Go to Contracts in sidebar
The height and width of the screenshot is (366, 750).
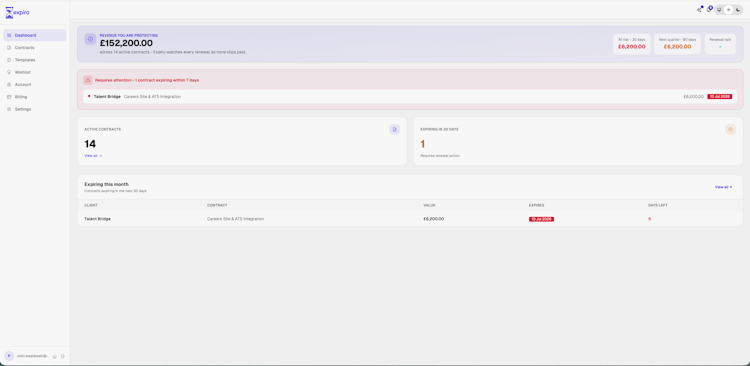click(34, 48)
